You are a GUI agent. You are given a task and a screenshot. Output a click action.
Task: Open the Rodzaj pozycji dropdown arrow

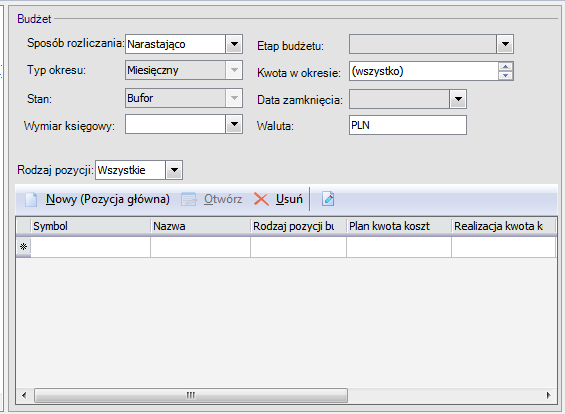click(x=174, y=170)
